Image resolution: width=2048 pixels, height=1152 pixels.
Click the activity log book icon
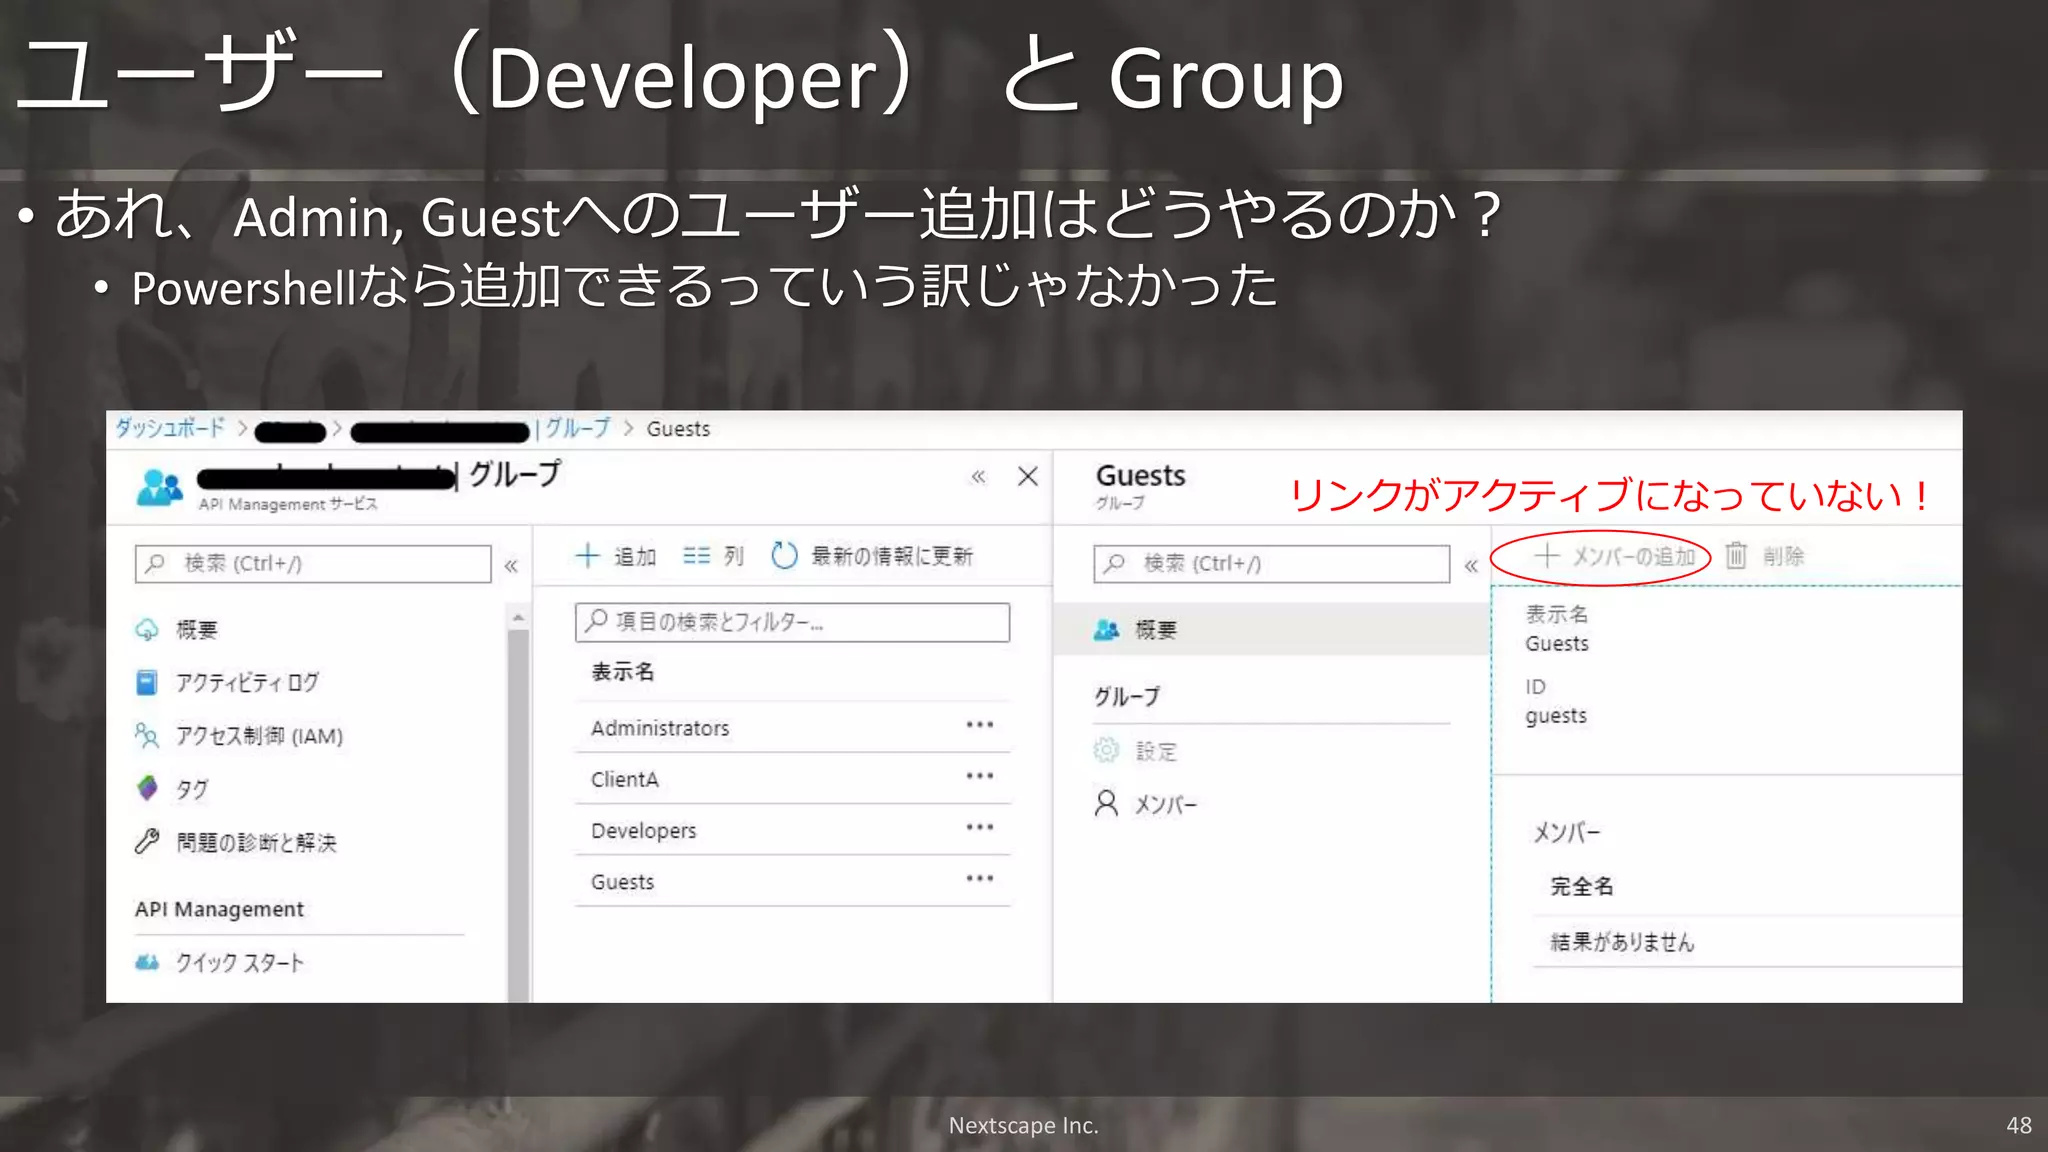click(x=147, y=682)
